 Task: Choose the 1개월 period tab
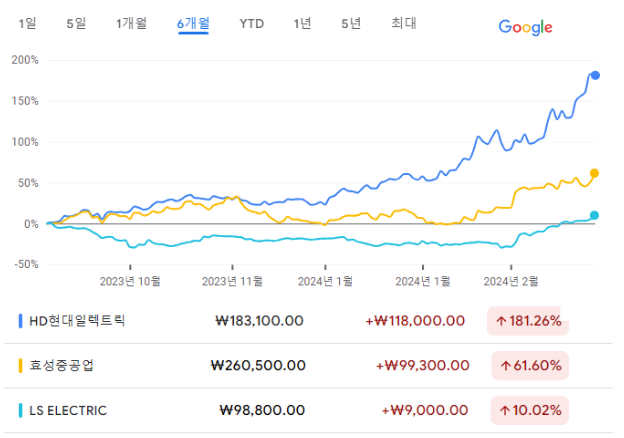point(131,23)
